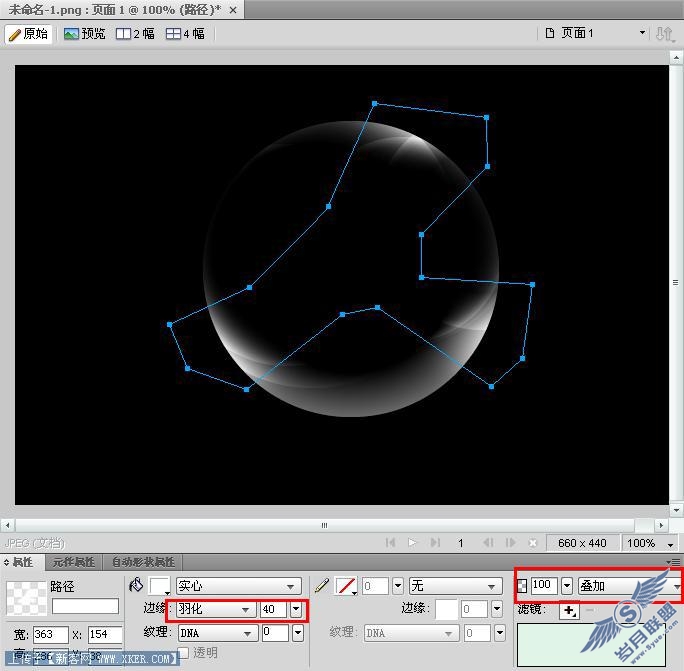Click the width field showing 363
Image resolution: width=684 pixels, height=671 pixels.
(x=51, y=634)
